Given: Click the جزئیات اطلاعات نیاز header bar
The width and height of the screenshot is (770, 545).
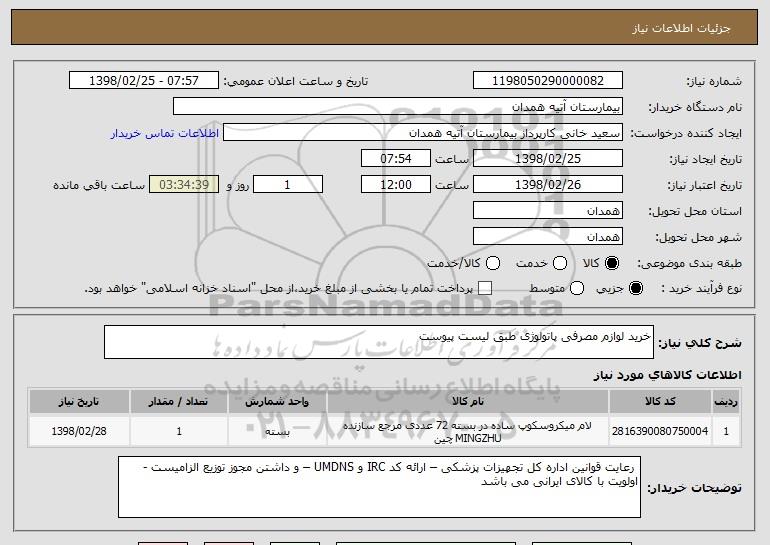Looking at the screenshot, I should [385, 28].
